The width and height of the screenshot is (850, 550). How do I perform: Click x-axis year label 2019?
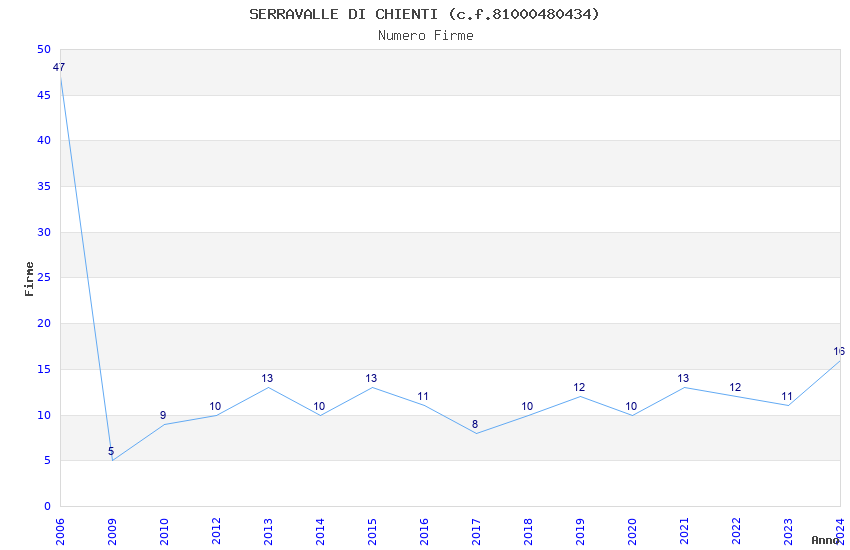coord(581,531)
